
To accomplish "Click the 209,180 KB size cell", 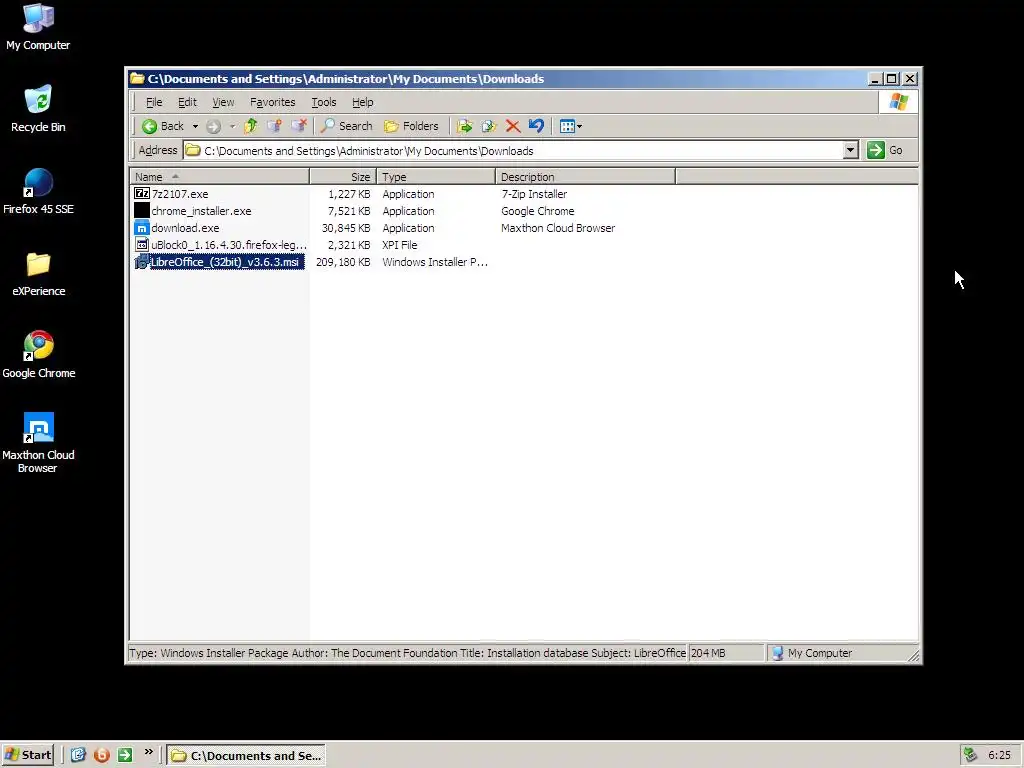I will [343, 262].
